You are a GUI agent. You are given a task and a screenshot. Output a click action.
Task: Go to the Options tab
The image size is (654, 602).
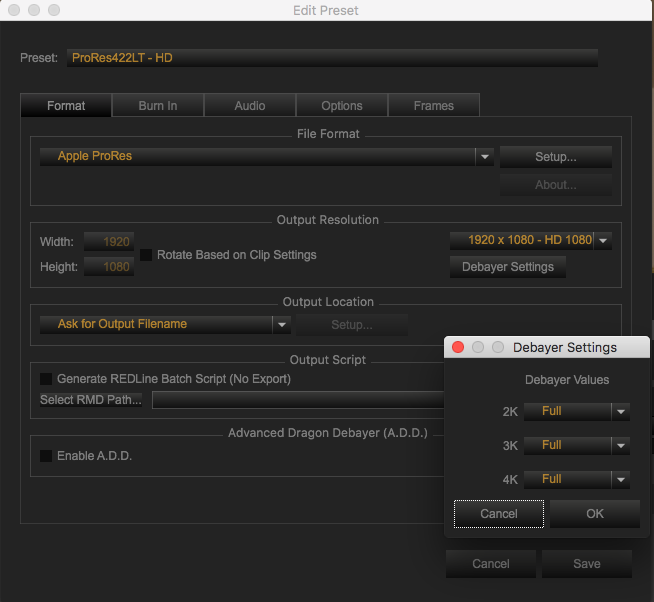(342, 106)
